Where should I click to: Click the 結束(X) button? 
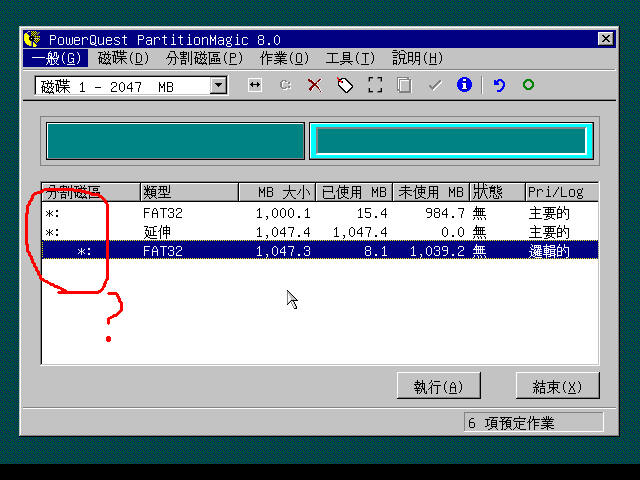[x=558, y=386]
